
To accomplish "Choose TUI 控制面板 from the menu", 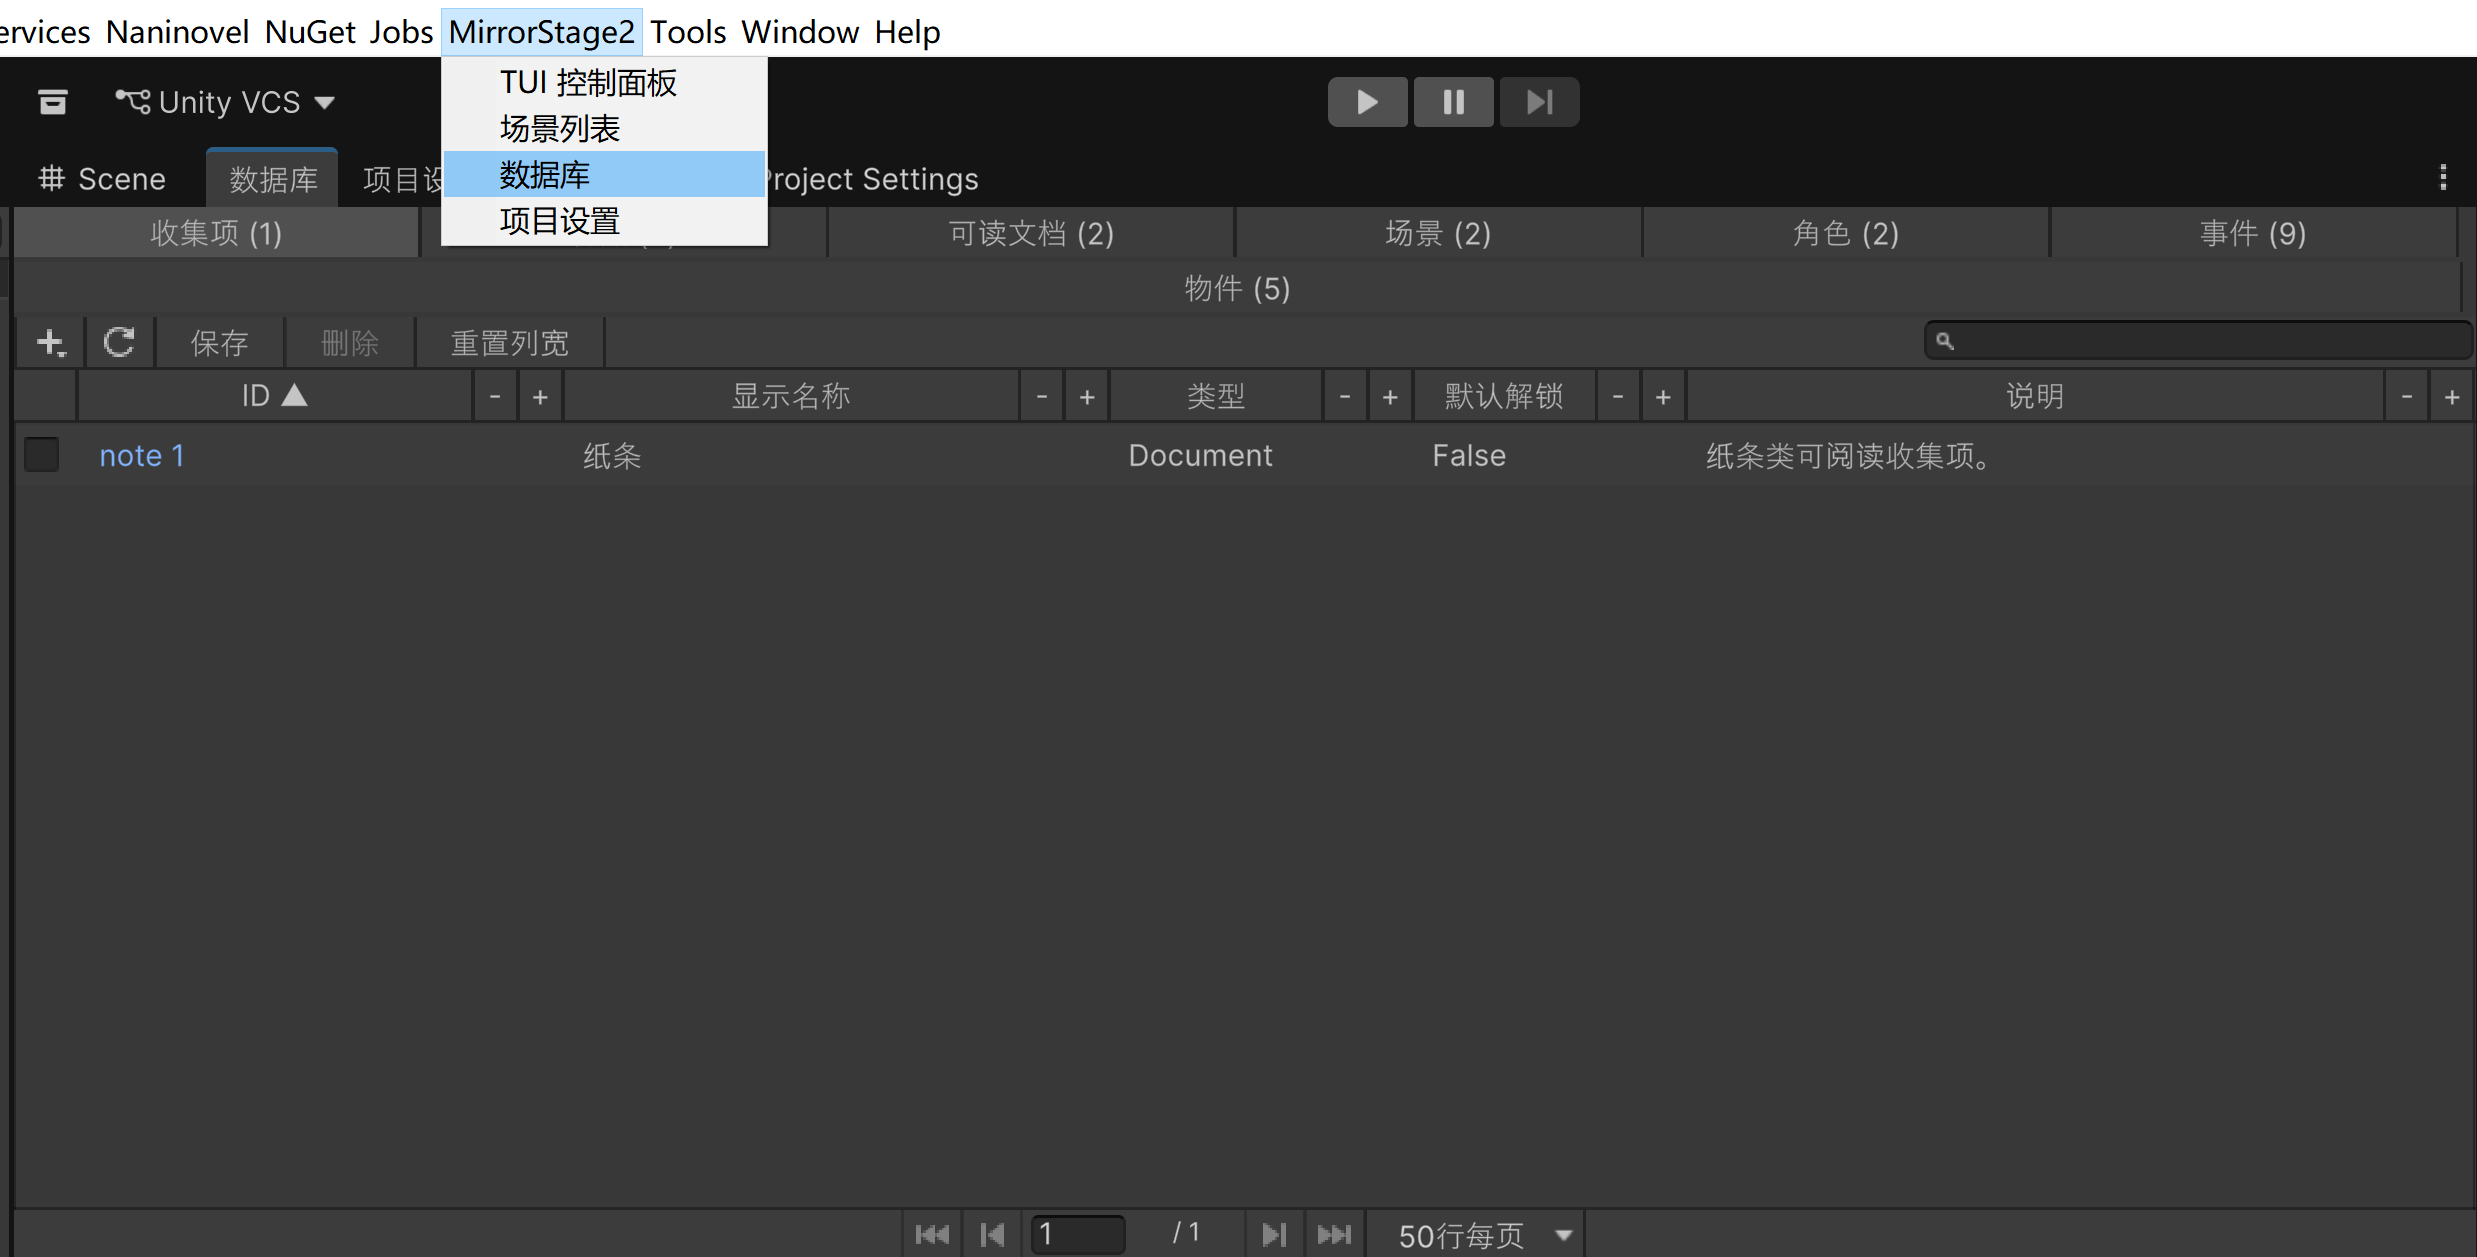I will (x=604, y=82).
